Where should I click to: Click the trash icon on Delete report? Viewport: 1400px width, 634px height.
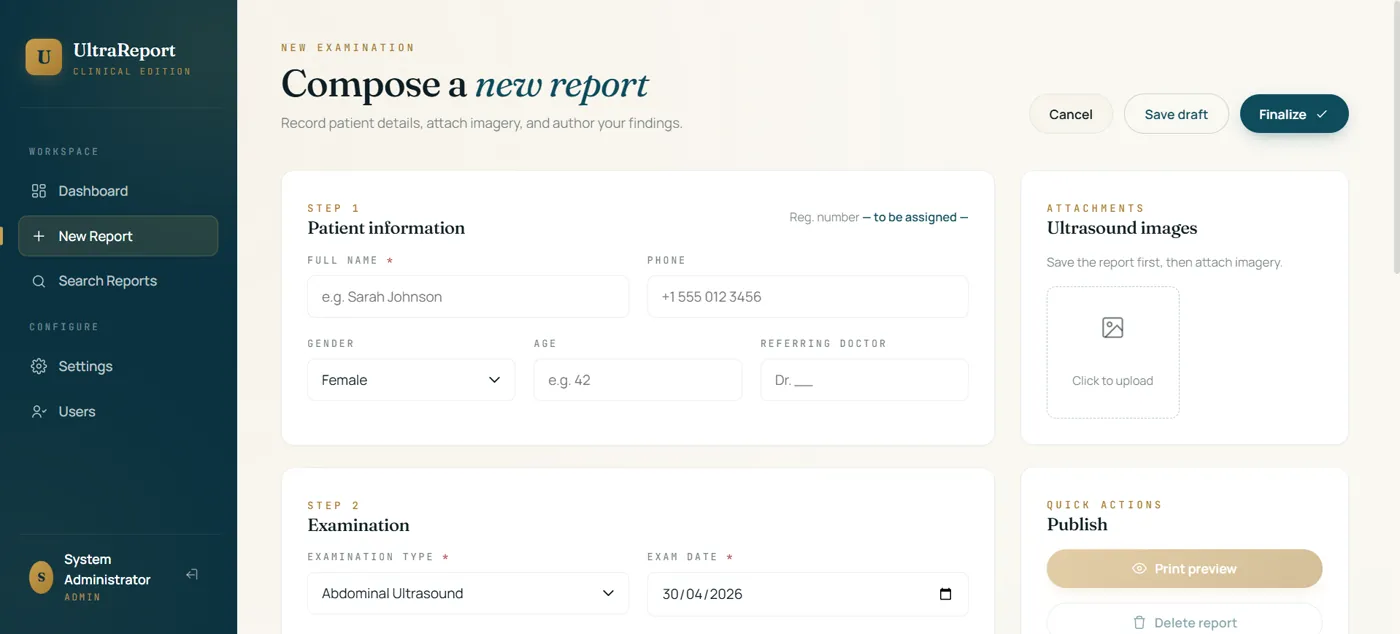[x=1139, y=622]
